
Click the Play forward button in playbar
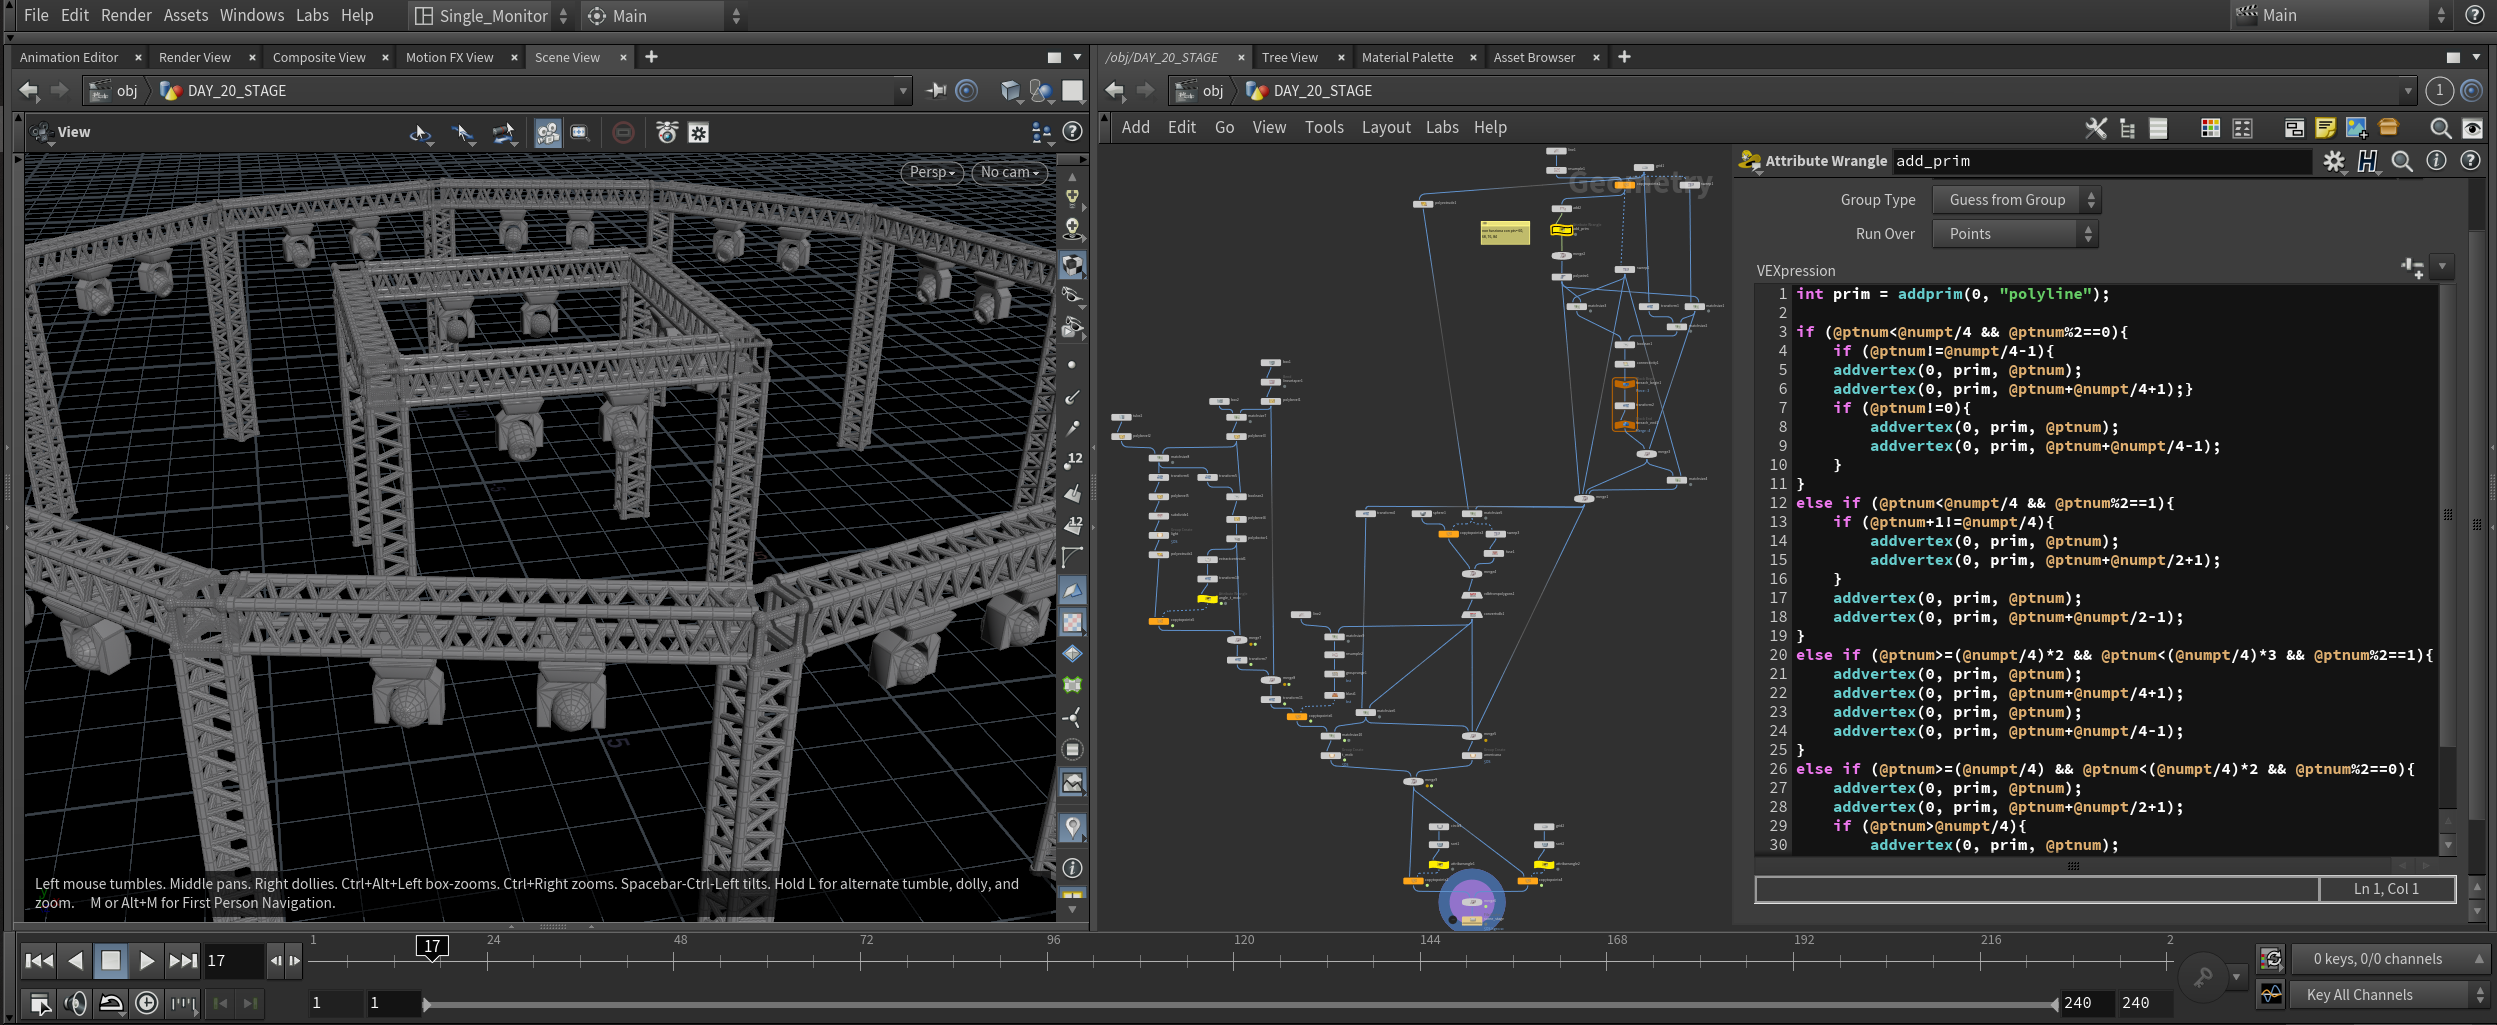pyautogui.click(x=146, y=961)
